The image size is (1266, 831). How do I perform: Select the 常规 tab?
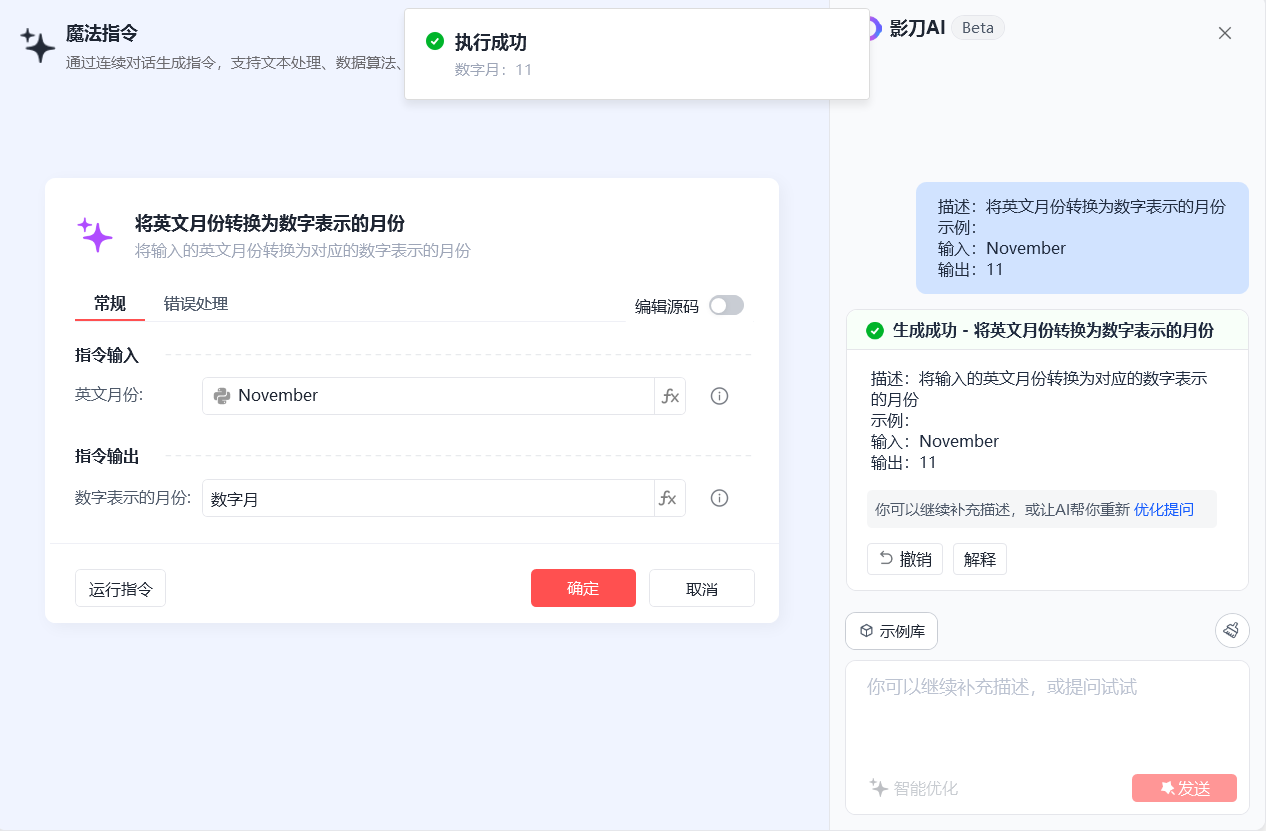pyautogui.click(x=110, y=304)
